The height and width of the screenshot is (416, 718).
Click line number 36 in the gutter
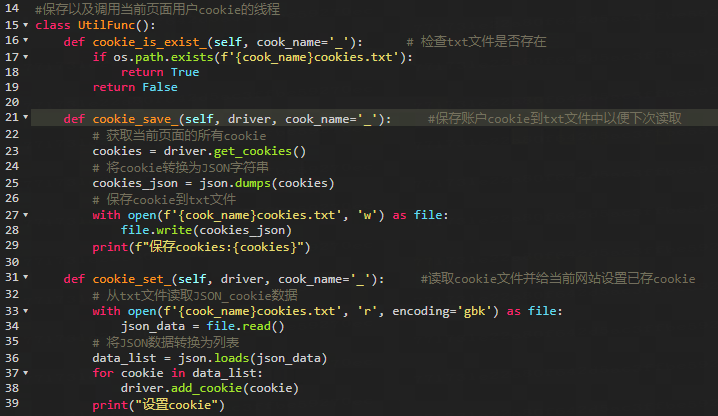click(x=12, y=358)
